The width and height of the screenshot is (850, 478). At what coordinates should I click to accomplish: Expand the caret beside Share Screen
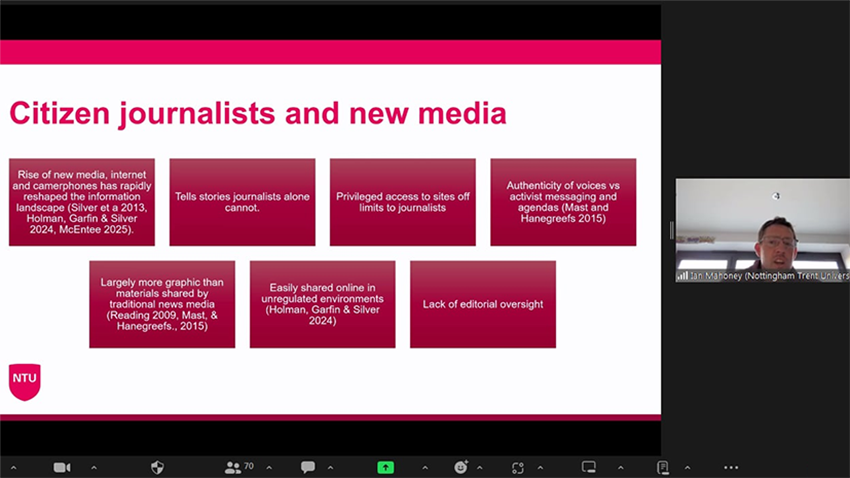pos(424,467)
